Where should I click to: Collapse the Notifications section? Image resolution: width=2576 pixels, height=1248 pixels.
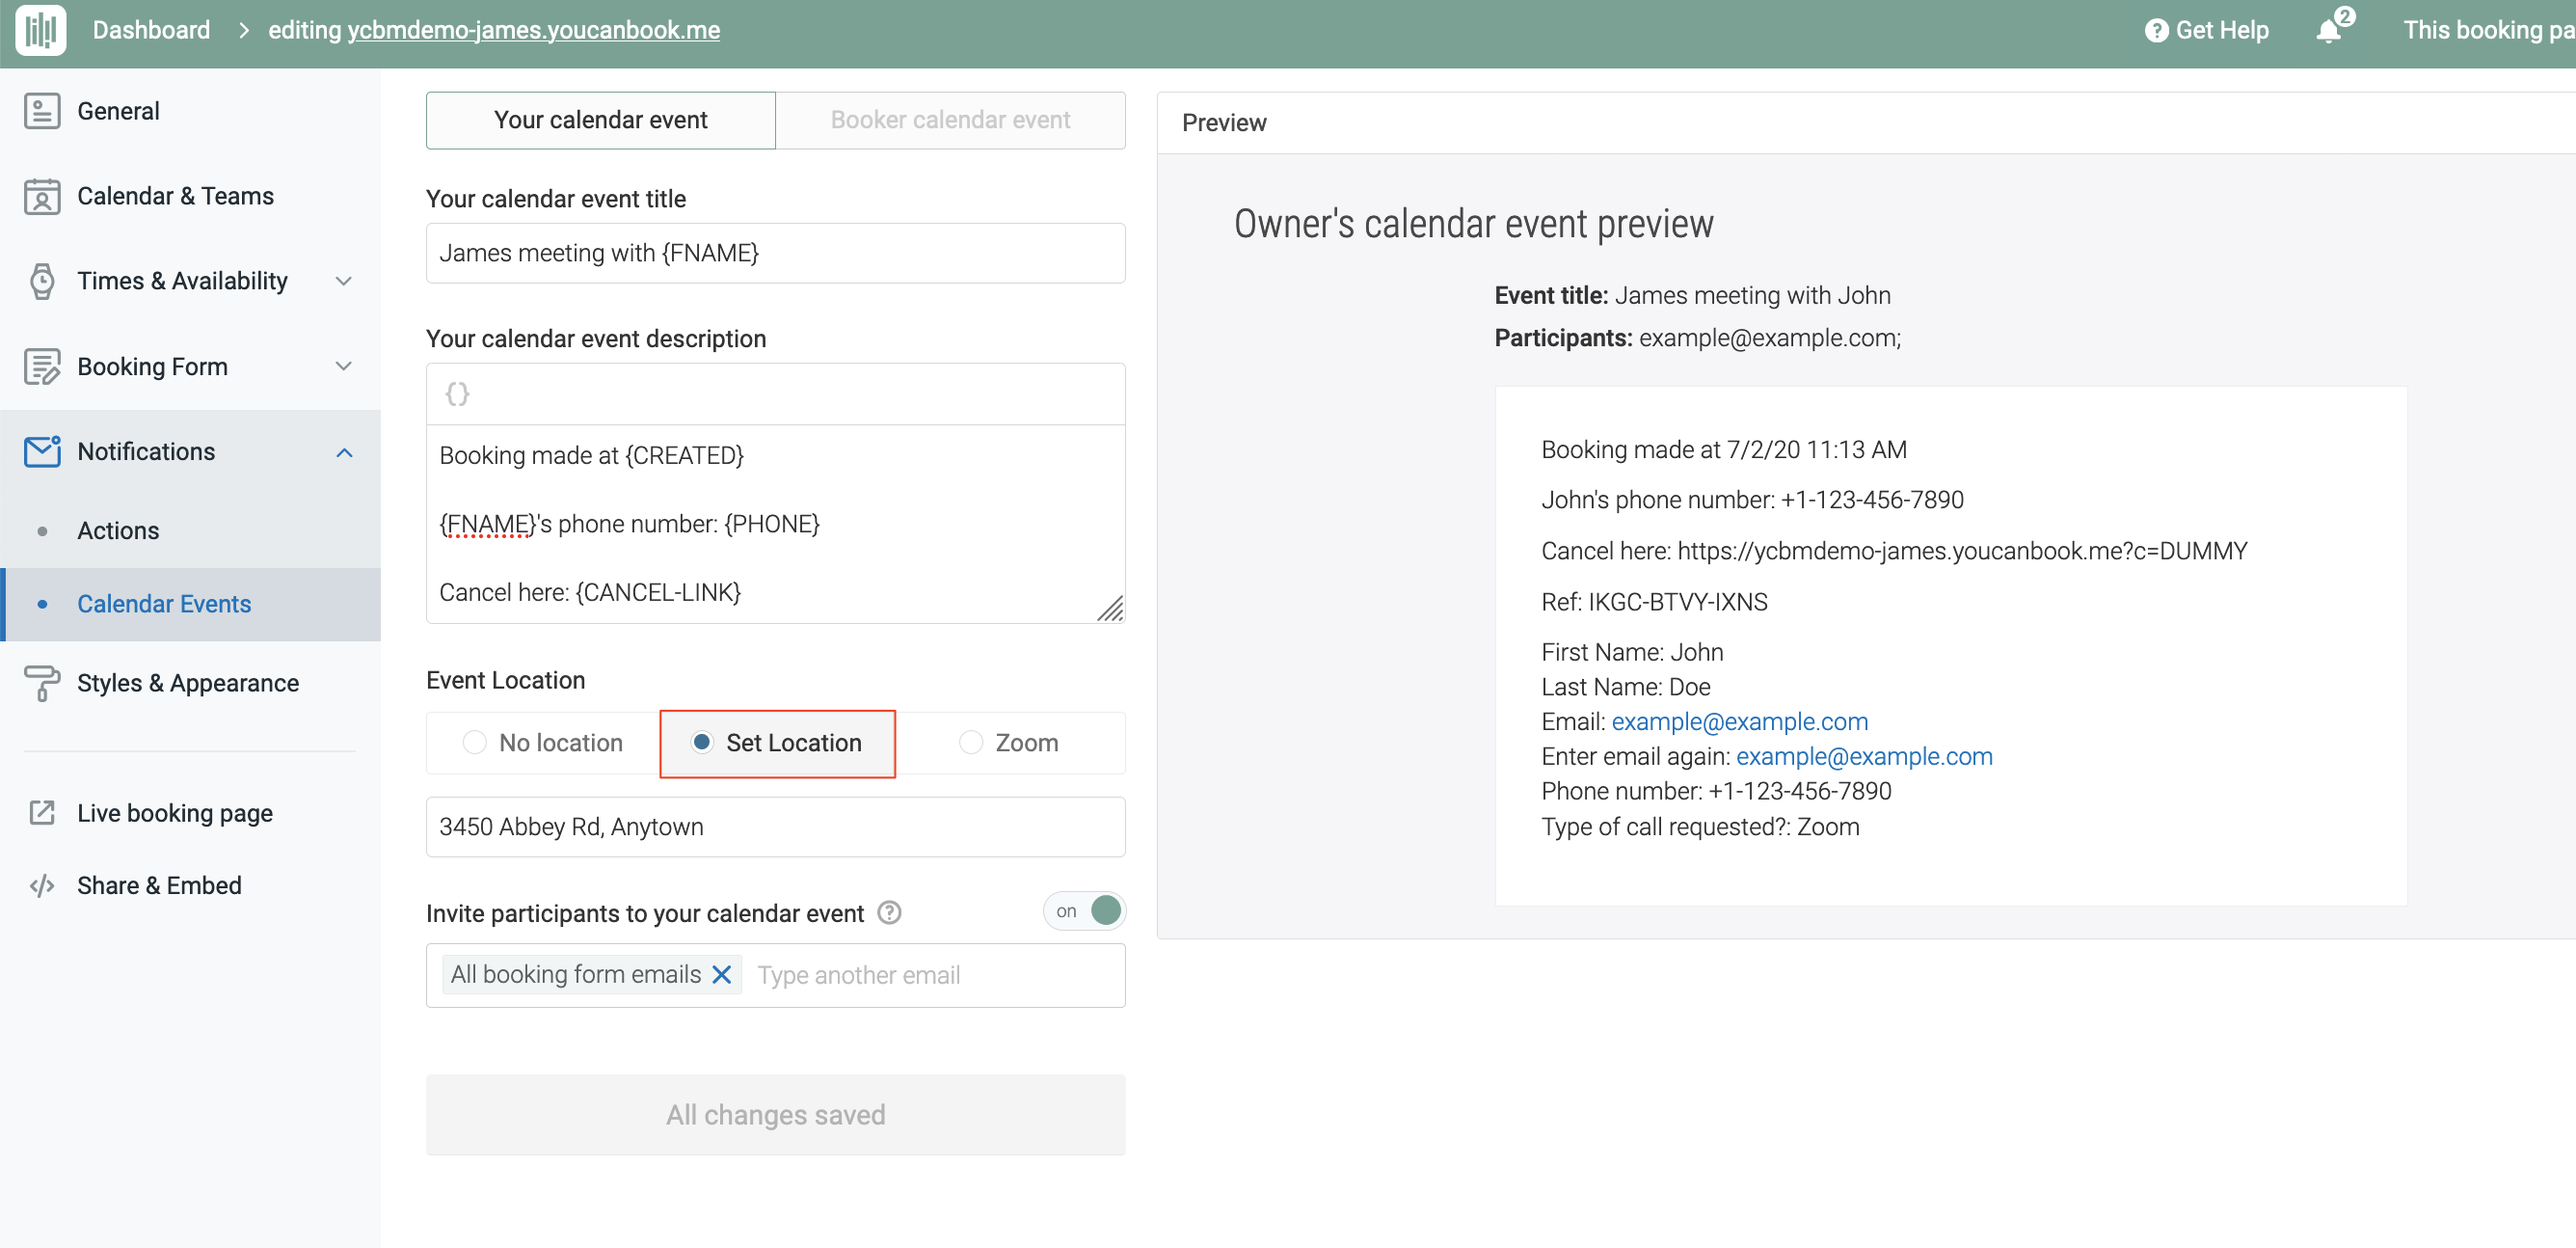pos(344,452)
